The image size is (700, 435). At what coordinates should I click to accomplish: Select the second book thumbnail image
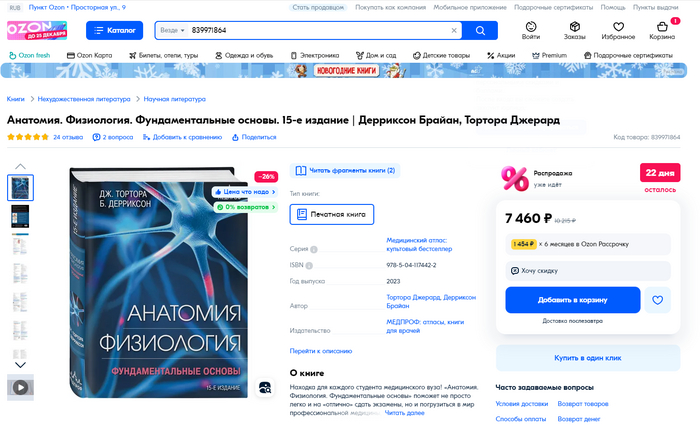coord(20,217)
